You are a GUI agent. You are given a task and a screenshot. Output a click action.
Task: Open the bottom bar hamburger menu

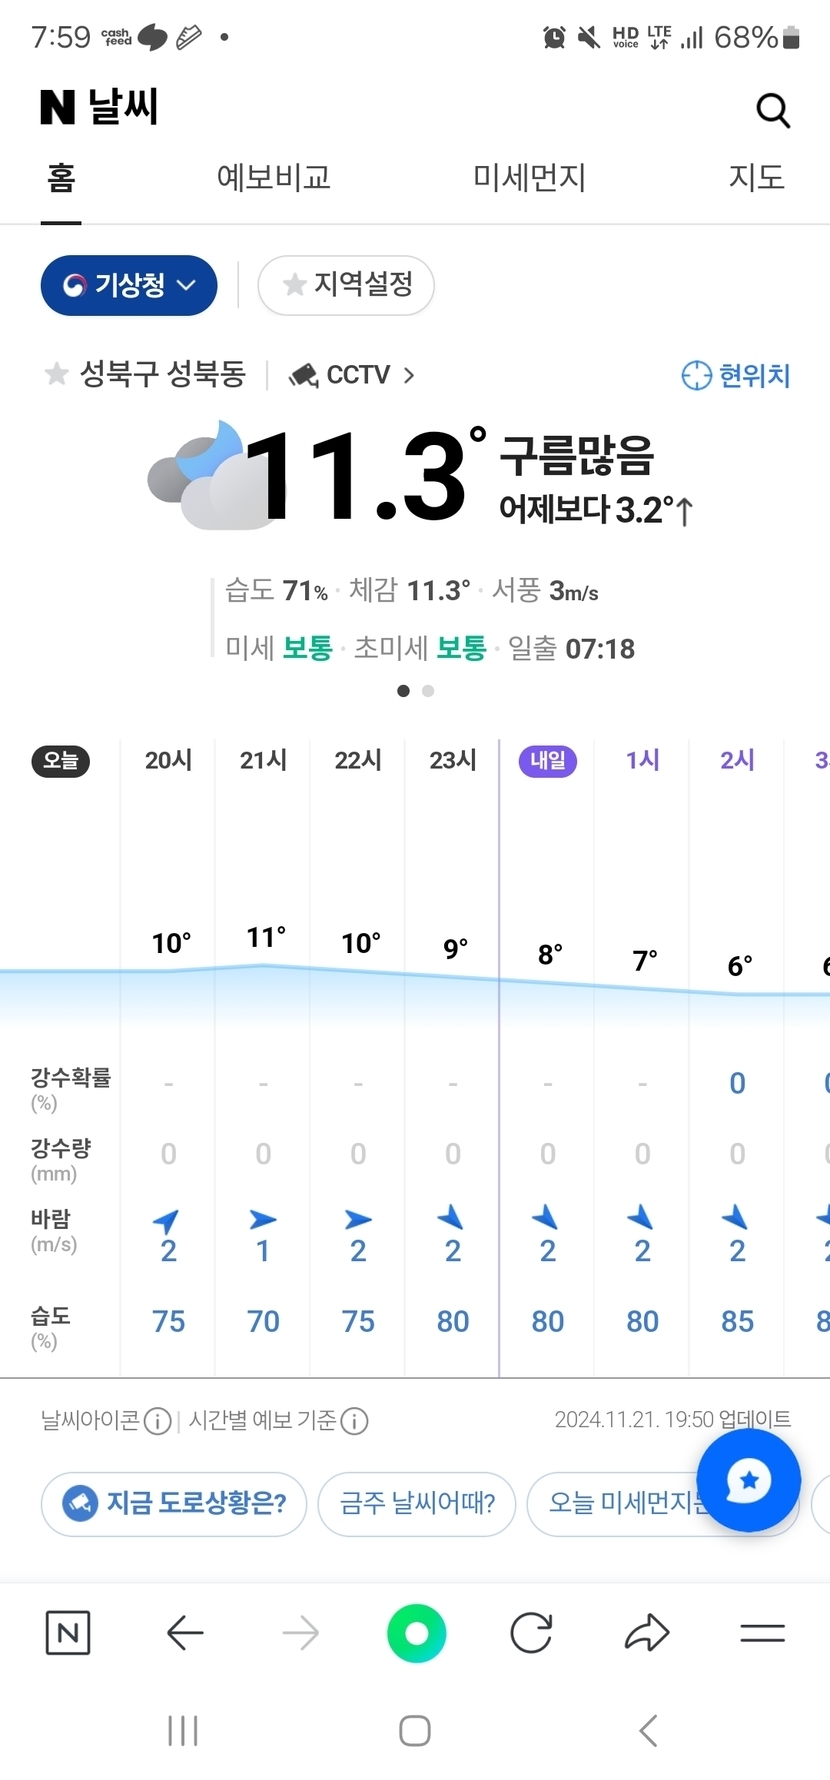pyautogui.click(x=762, y=1633)
